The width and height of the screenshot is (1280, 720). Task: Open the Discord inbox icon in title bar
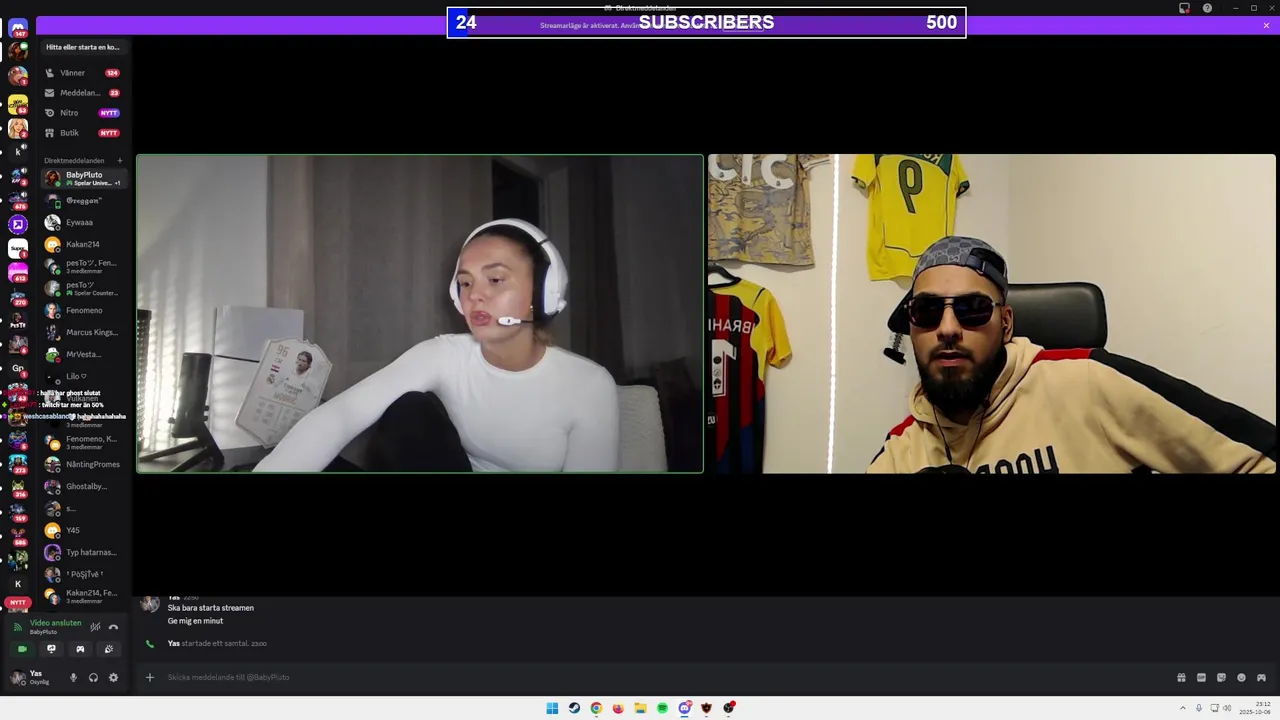(1185, 8)
